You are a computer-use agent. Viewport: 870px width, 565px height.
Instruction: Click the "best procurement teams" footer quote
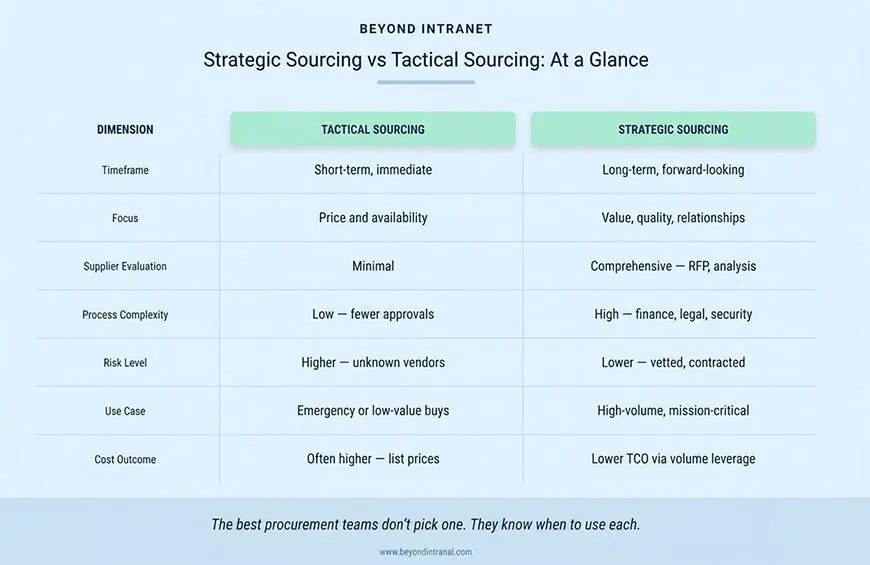click(426, 524)
